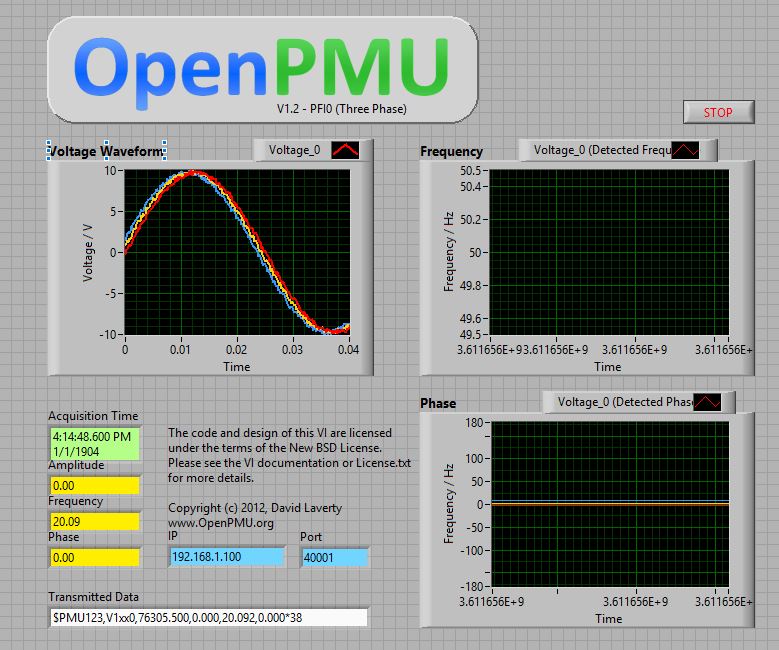This screenshot has height=650, width=779.
Task: Click the Detected Frequency legend line icon
Action: (x=685, y=151)
